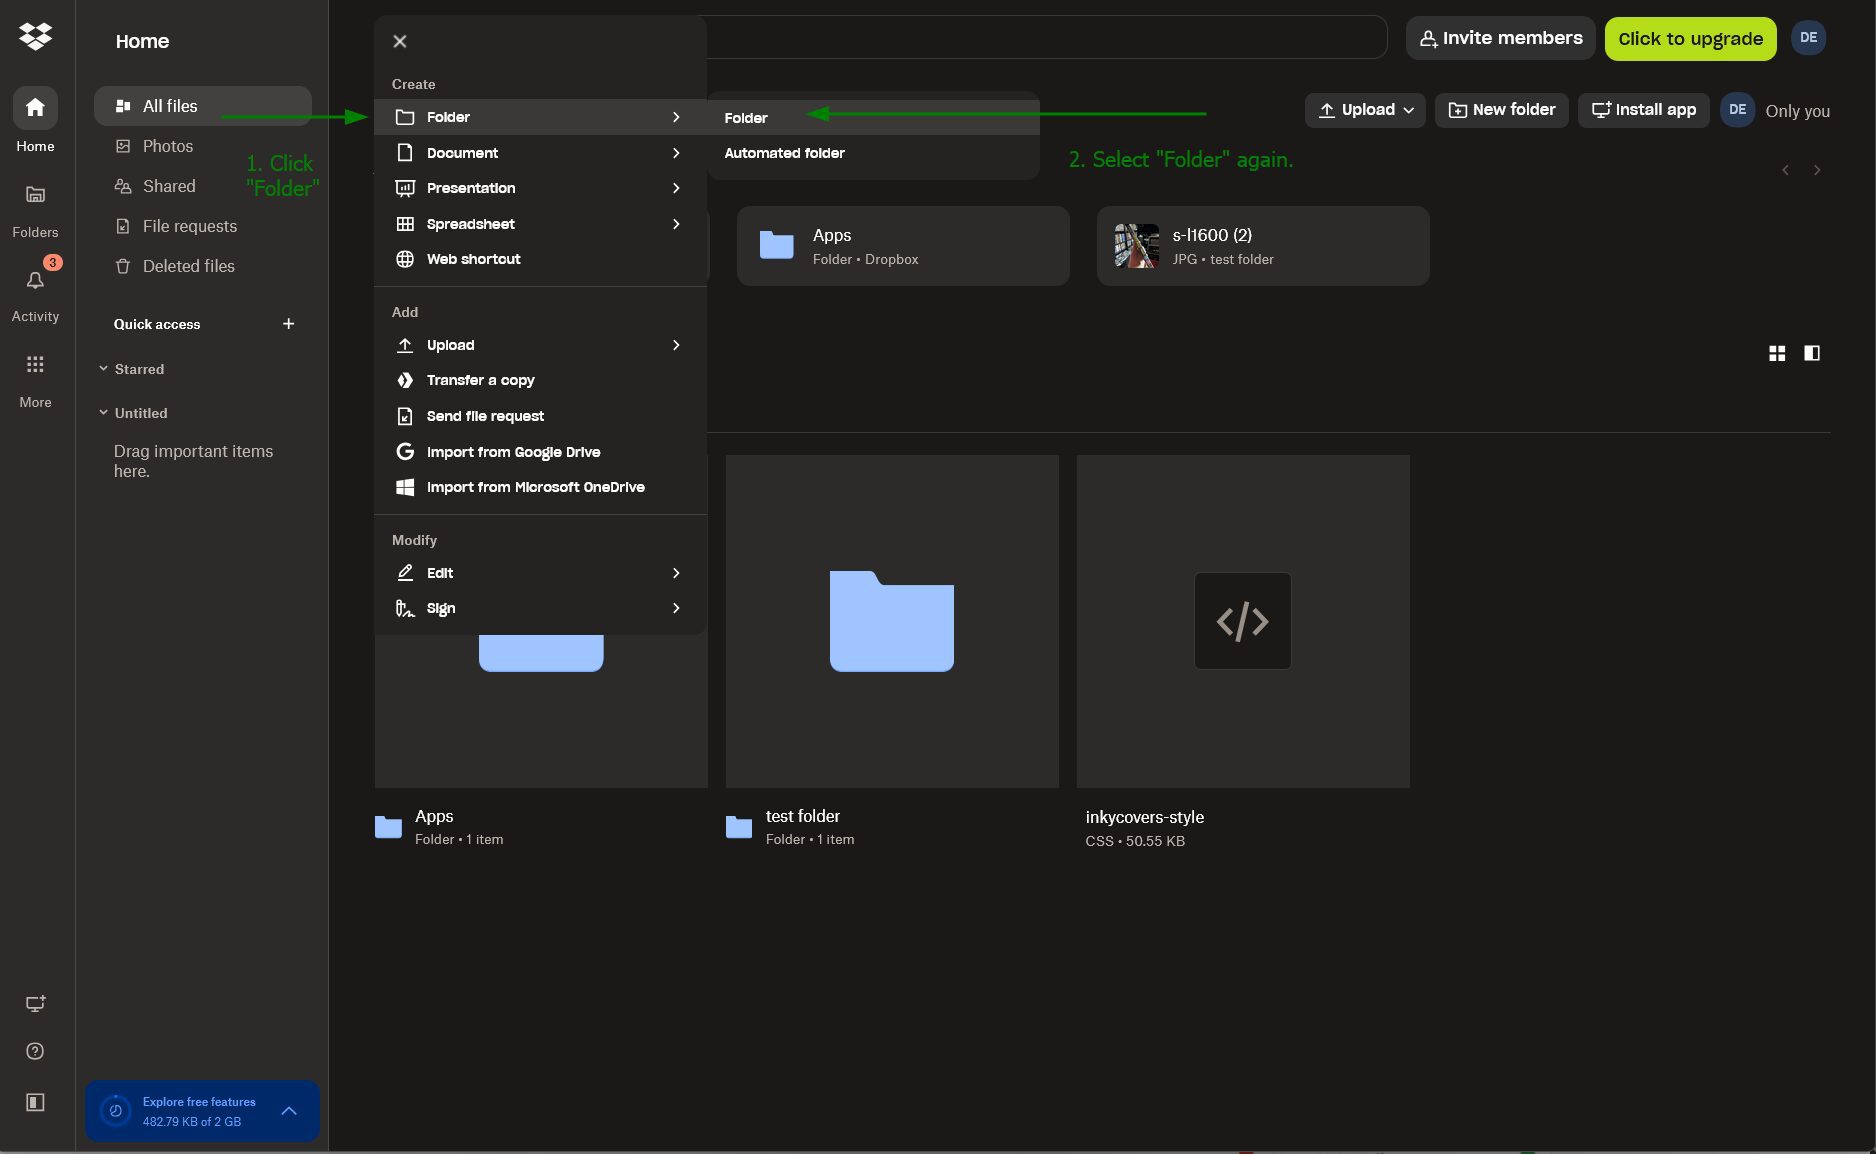Screen dimensions: 1876x1154
Task: Collapse the Starred section
Action: 103,369
